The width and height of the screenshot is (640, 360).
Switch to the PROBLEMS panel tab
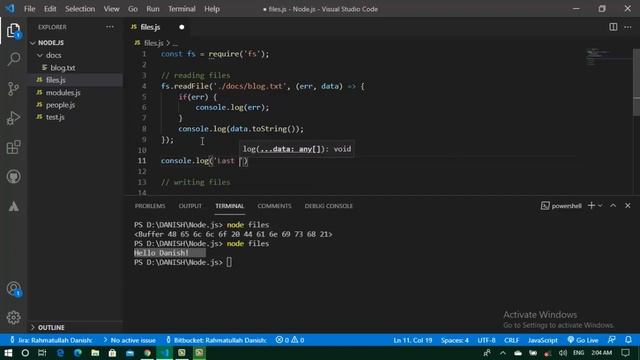tap(150, 206)
